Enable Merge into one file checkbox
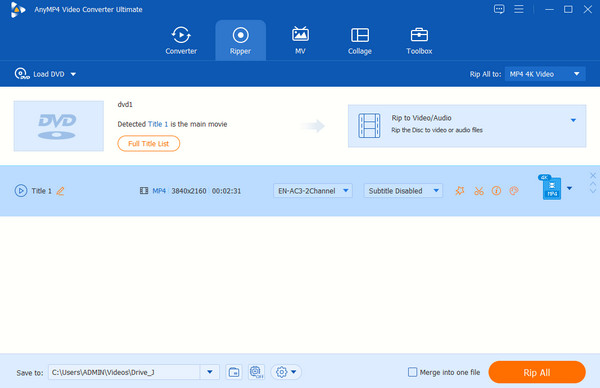This screenshot has width=600, height=388. [x=412, y=372]
